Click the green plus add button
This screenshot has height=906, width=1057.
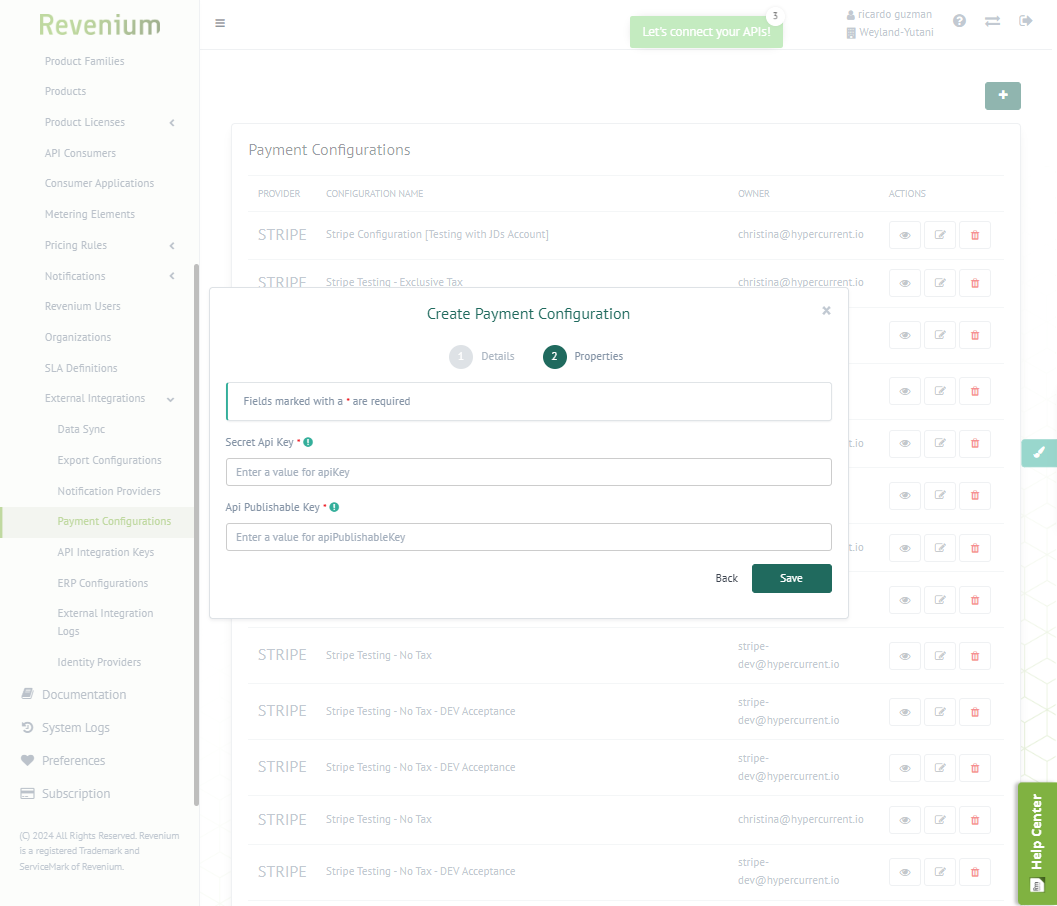tap(1002, 96)
